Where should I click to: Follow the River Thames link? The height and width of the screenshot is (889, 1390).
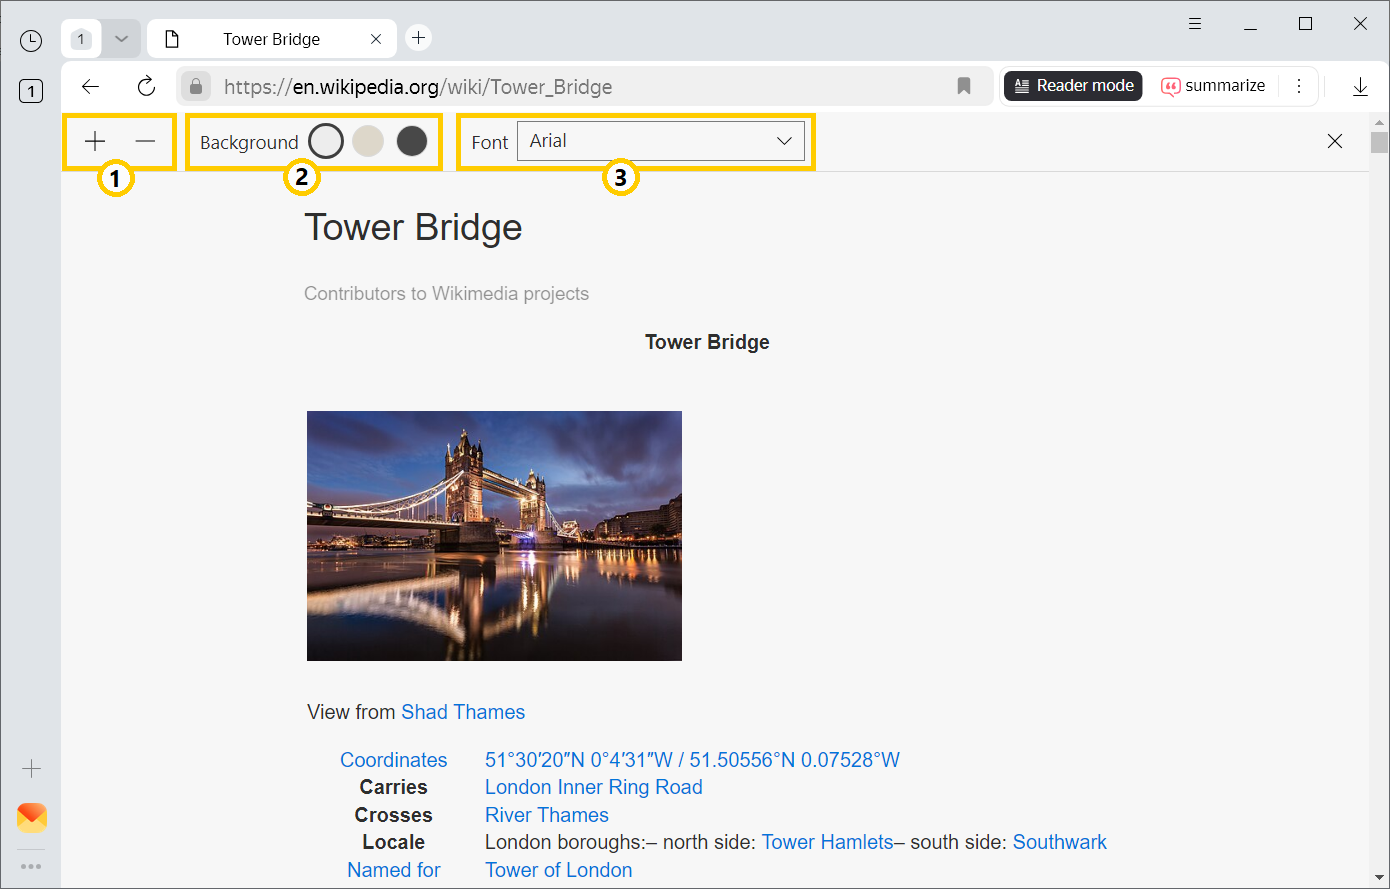coord(546,814)
